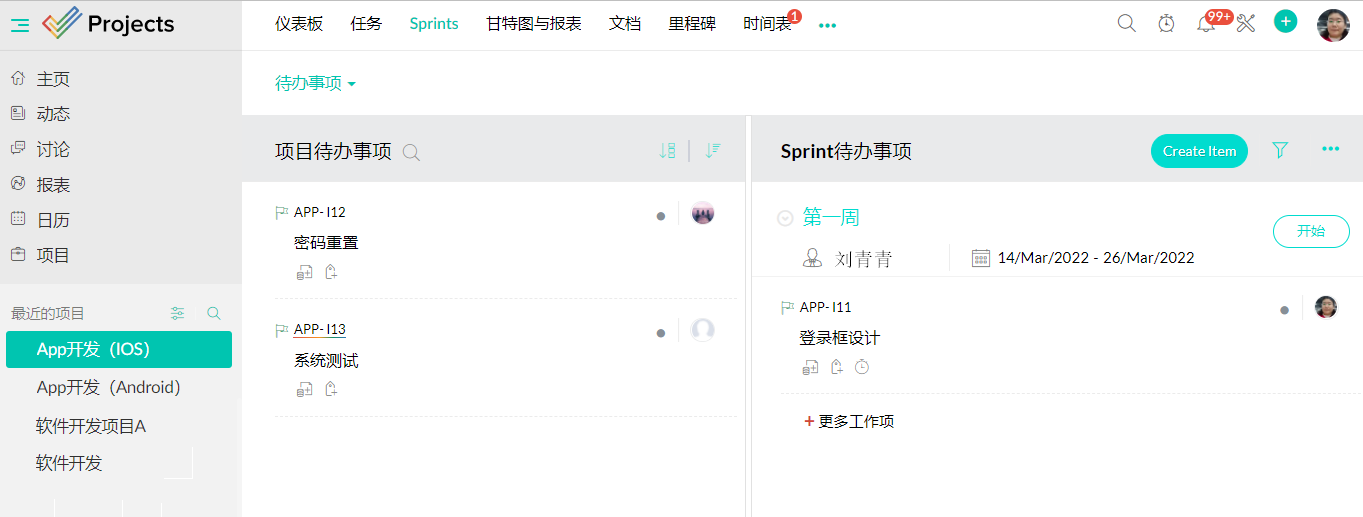The image size is (1363, 517).
Task: Click the 更多工作项 add link
Action: click(x=849, y=422)
